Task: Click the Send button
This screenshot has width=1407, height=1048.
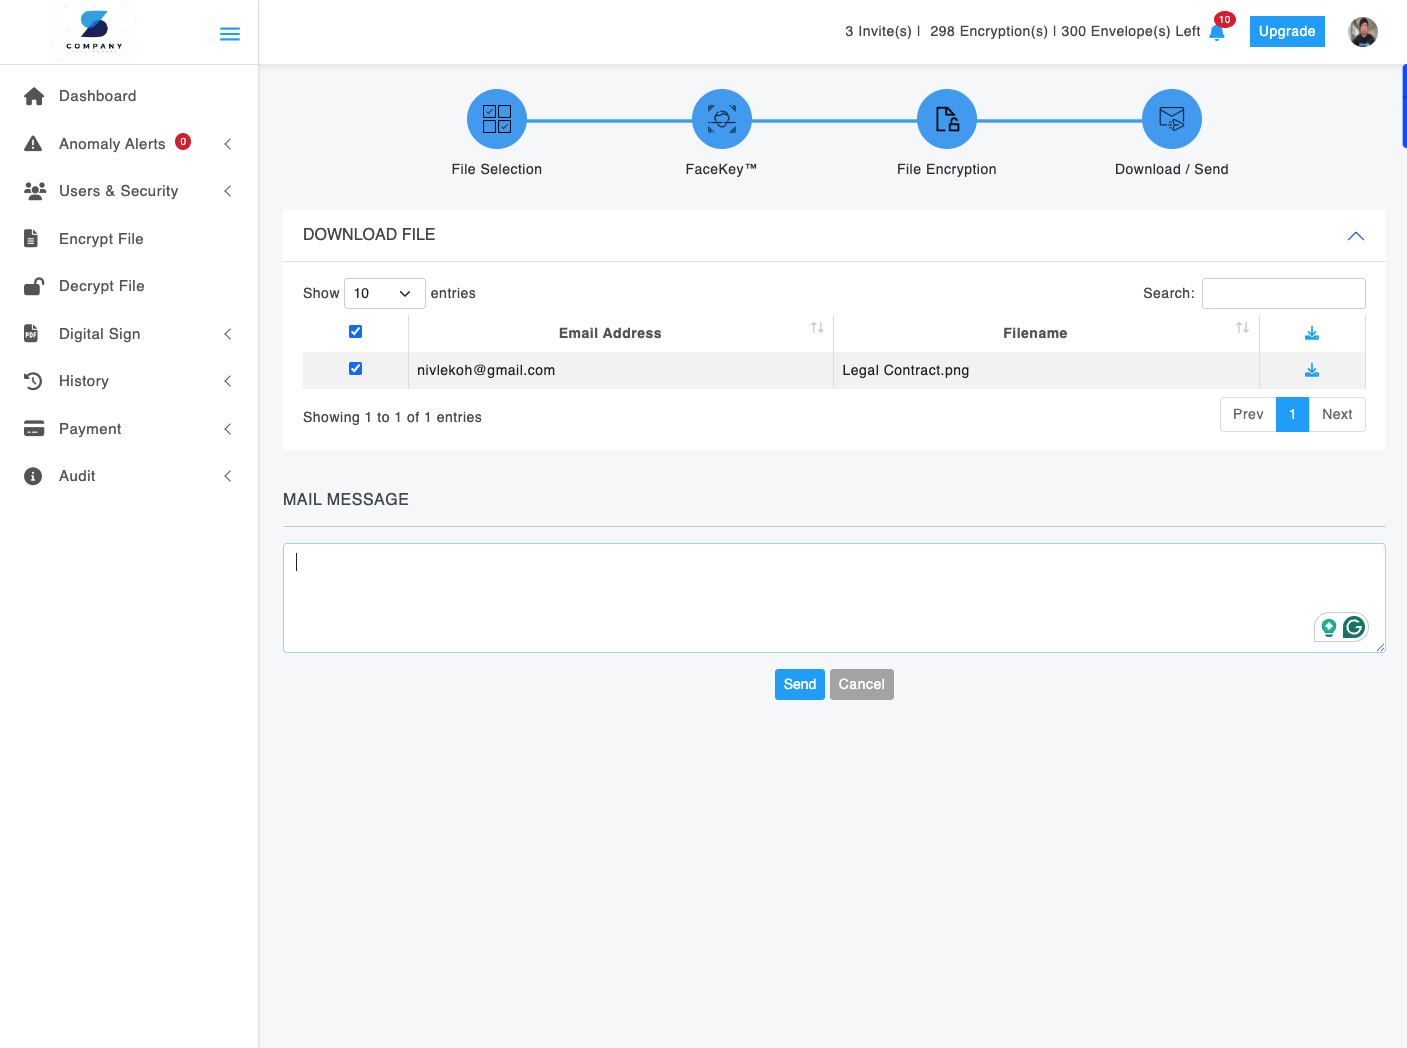Action: 799,684
